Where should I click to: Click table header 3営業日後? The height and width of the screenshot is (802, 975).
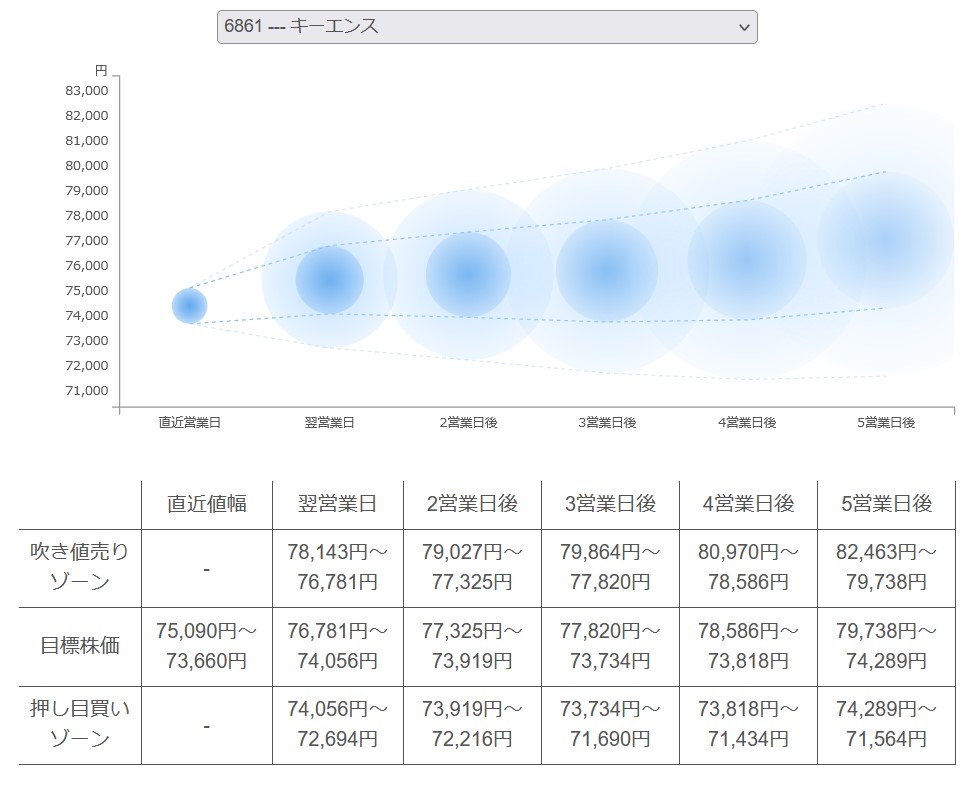[x=610, y=504]
